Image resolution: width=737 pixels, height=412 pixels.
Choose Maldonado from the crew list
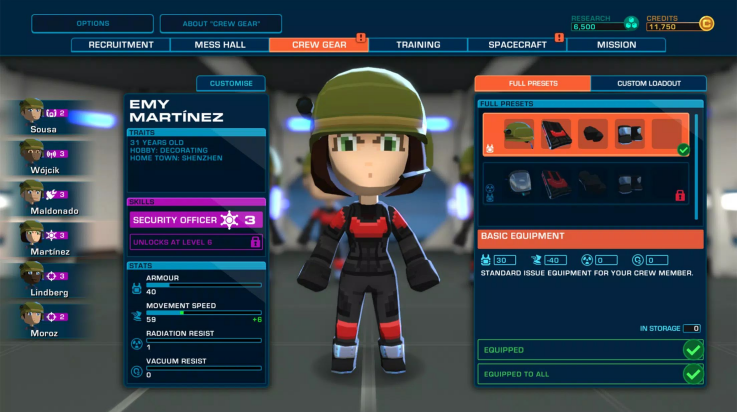[x=32, y=193]
